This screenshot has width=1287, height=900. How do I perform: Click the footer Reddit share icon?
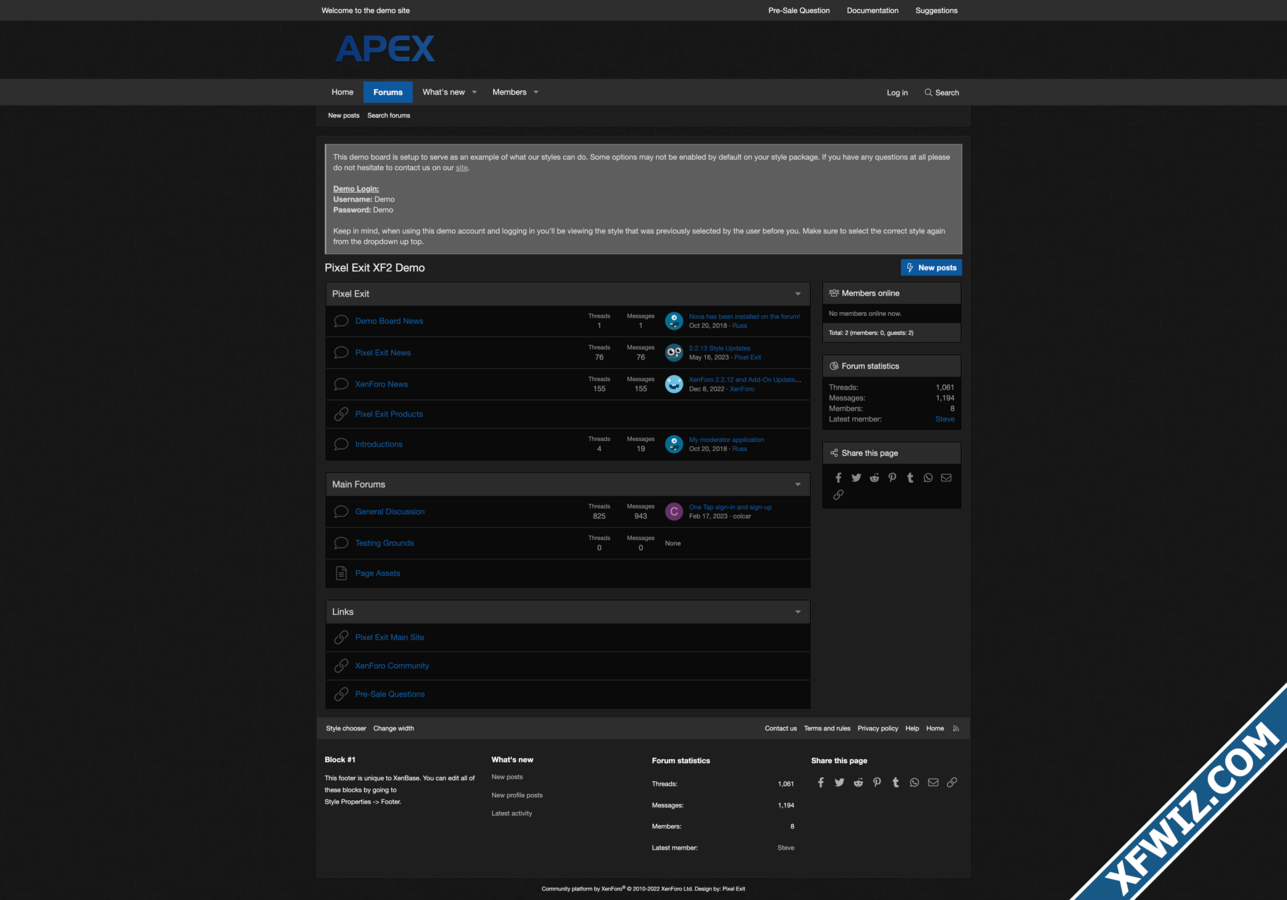(858, 783)
